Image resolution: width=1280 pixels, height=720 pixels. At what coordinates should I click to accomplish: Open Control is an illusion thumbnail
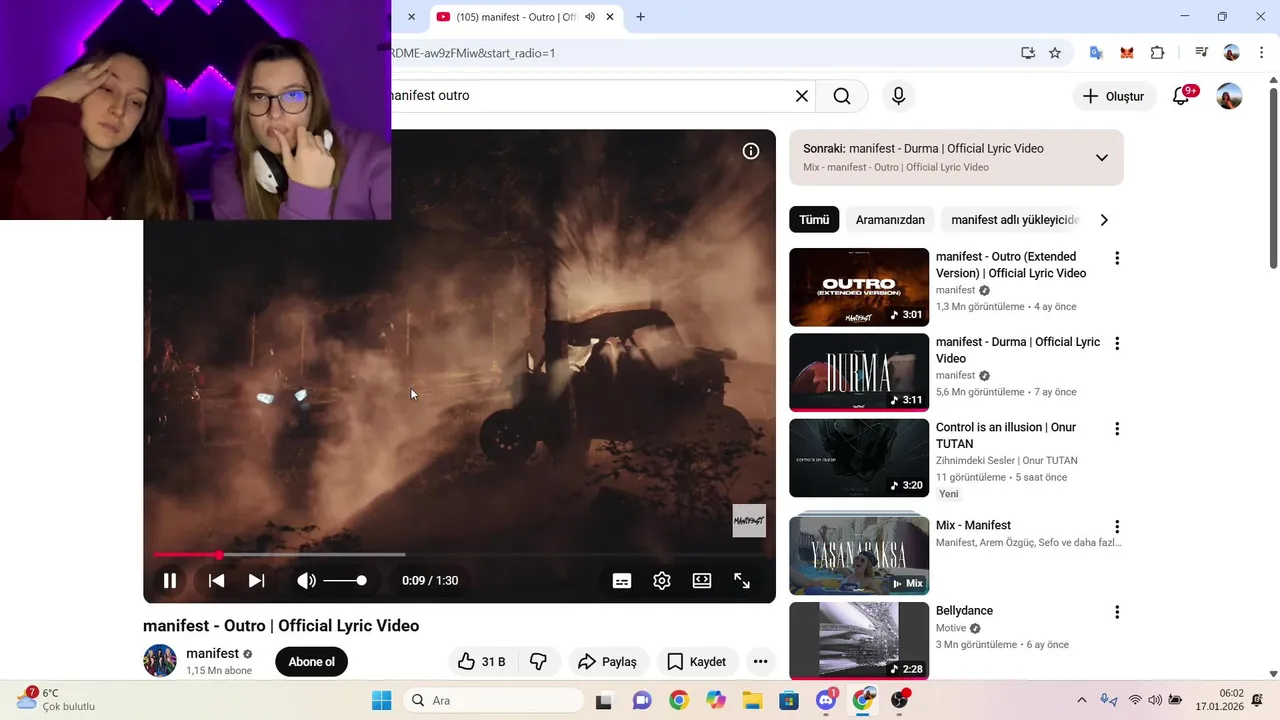(859, 458)
